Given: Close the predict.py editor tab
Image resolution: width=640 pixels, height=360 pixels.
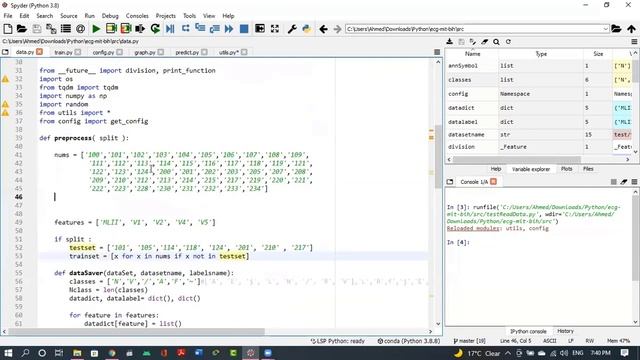Looking at the screenshot, I should (x=204, y=52).
